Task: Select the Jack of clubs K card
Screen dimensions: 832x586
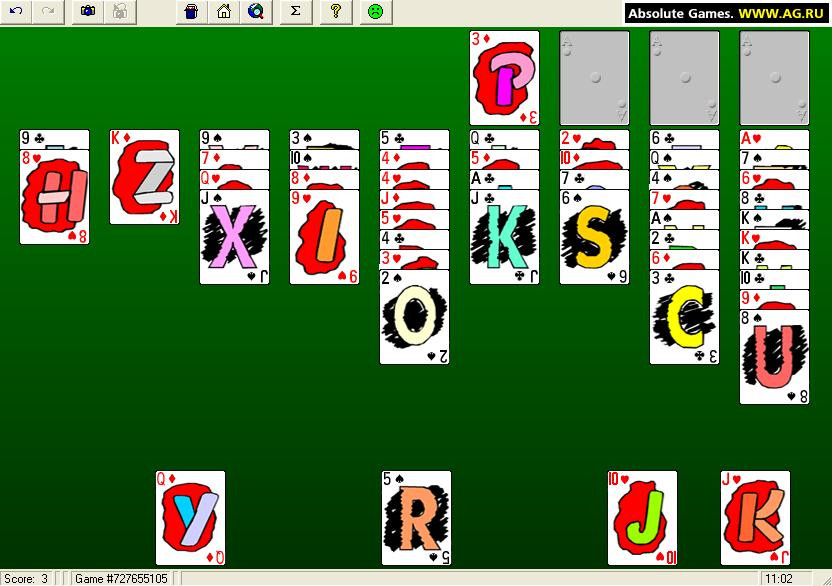Action: click(504, 237)
